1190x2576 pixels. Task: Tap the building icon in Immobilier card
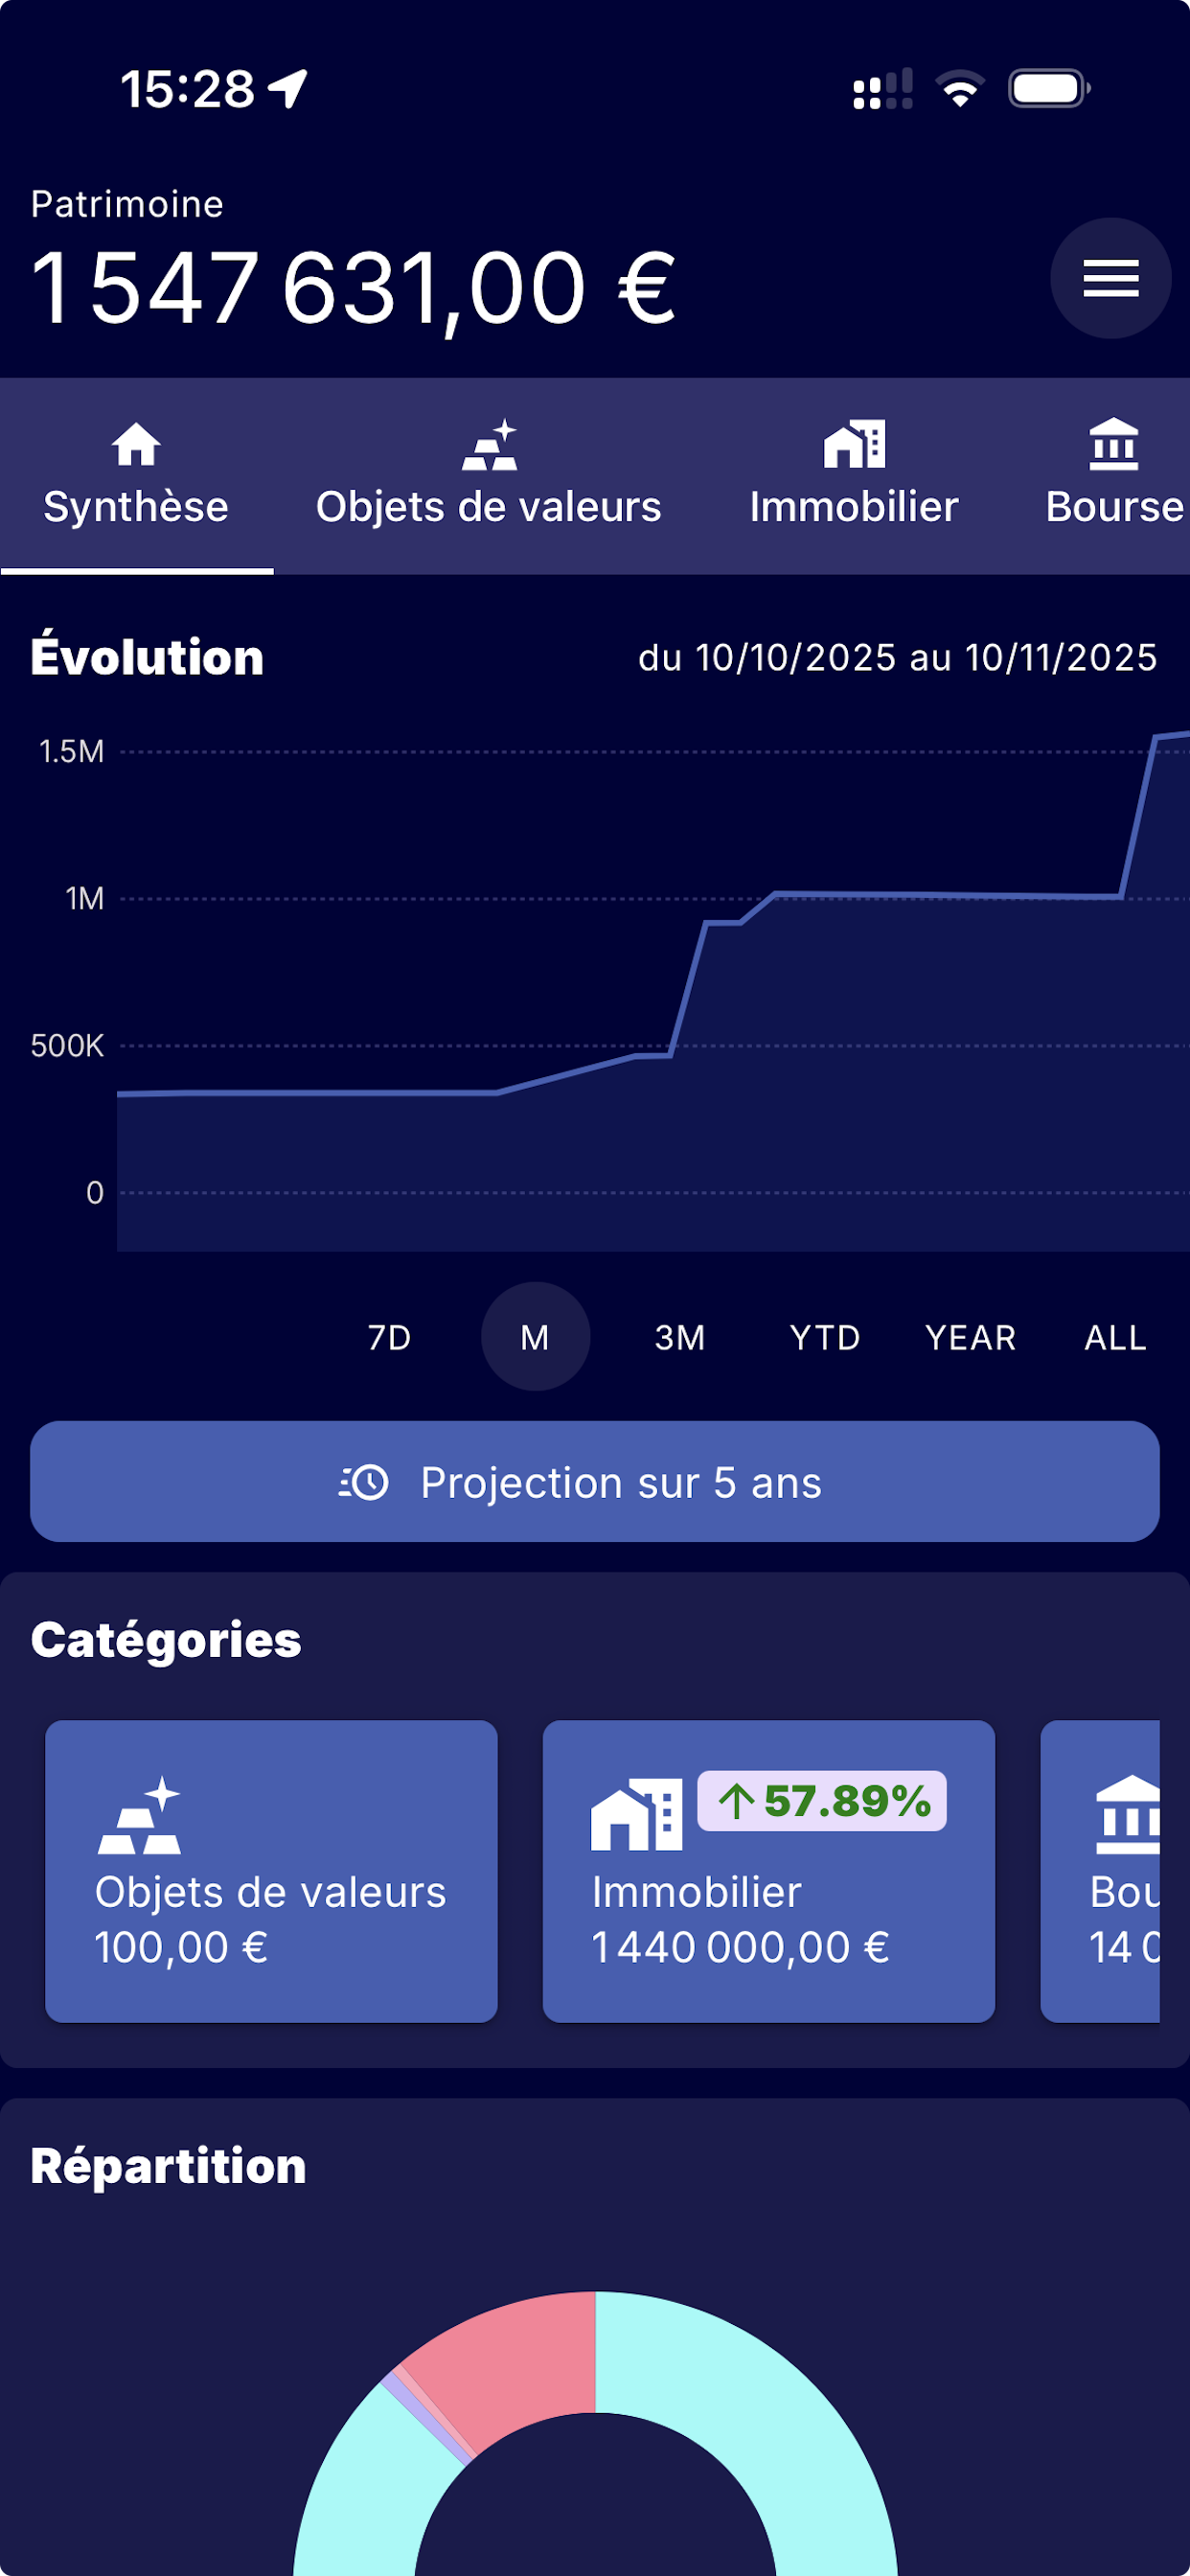636,1814
